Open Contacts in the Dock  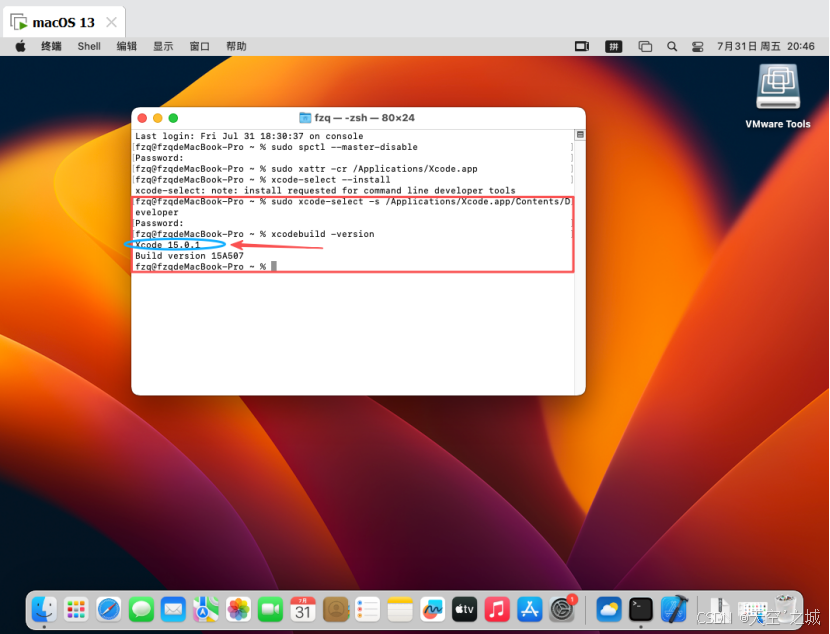click(x=336, y=610)
